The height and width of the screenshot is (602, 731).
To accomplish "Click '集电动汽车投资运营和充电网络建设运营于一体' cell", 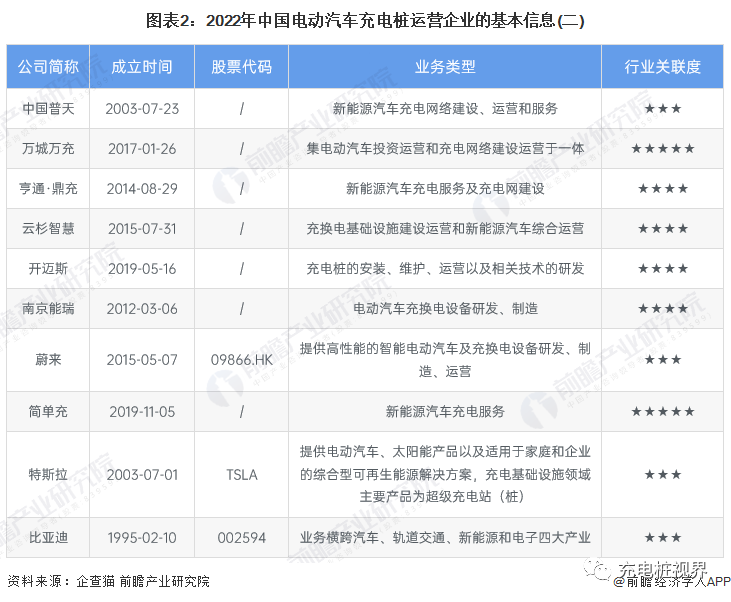I will [445, 149].
